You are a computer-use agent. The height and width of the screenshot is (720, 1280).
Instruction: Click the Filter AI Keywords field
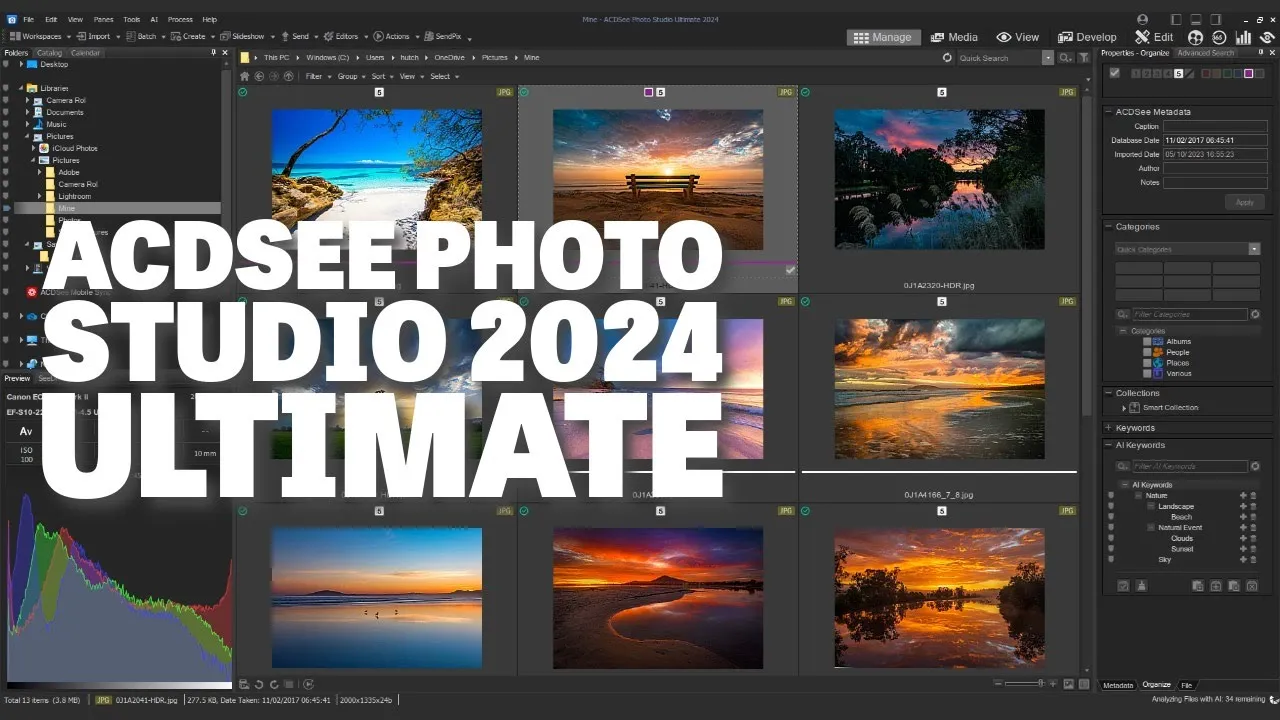(x=1189, y=466)
